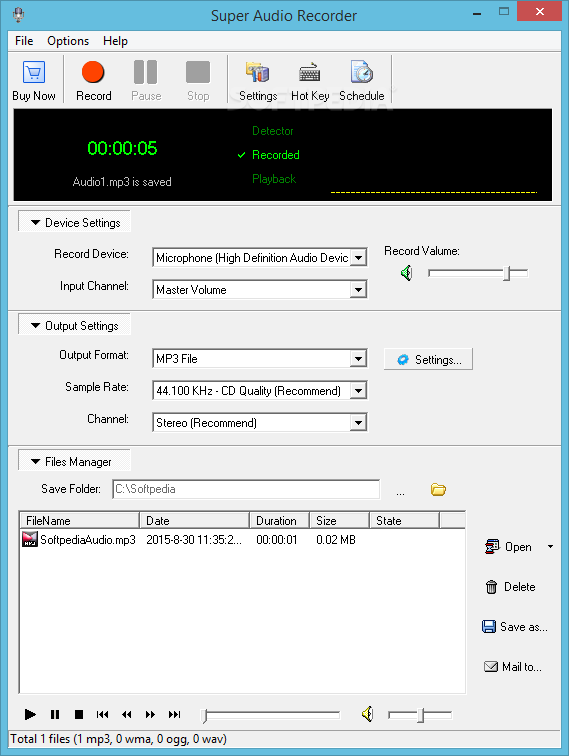Viewport: 569px width, 756px height.
Task: Click the MP3 icon of SoftpediaAudio.mp3
Action: (30, 539)
